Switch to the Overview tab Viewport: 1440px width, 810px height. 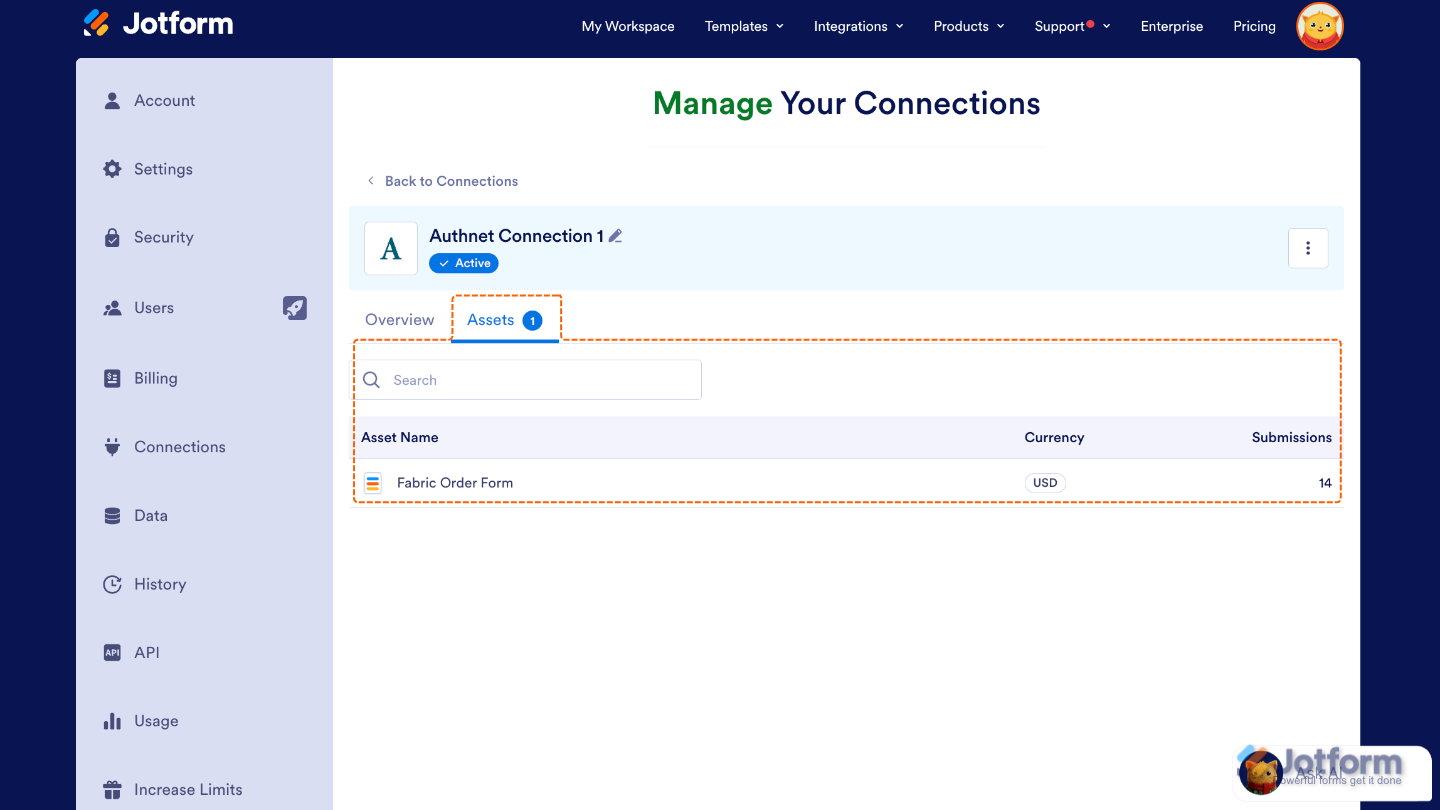click(x=399, y=320)
